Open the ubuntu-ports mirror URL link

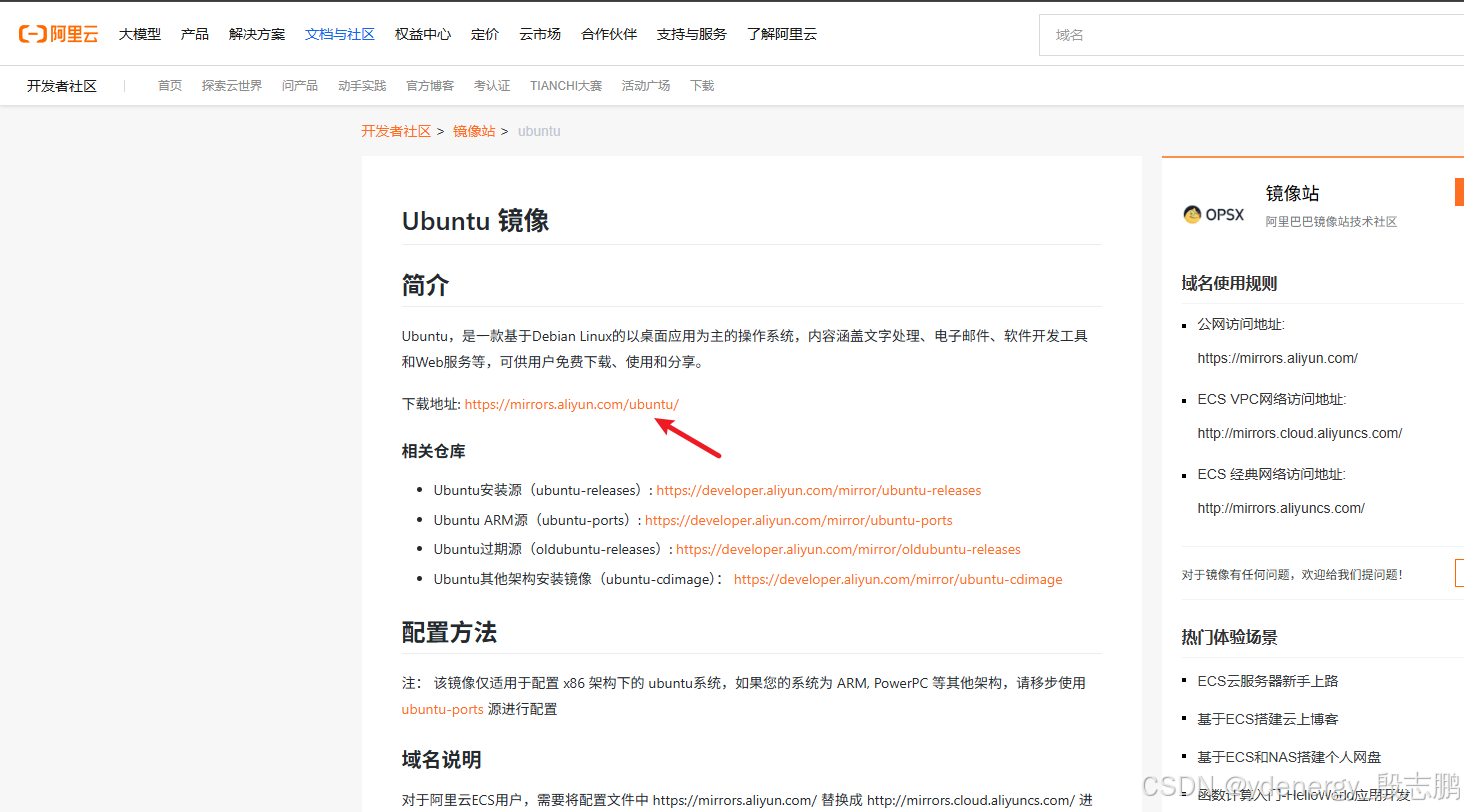(x=799, y=520)
